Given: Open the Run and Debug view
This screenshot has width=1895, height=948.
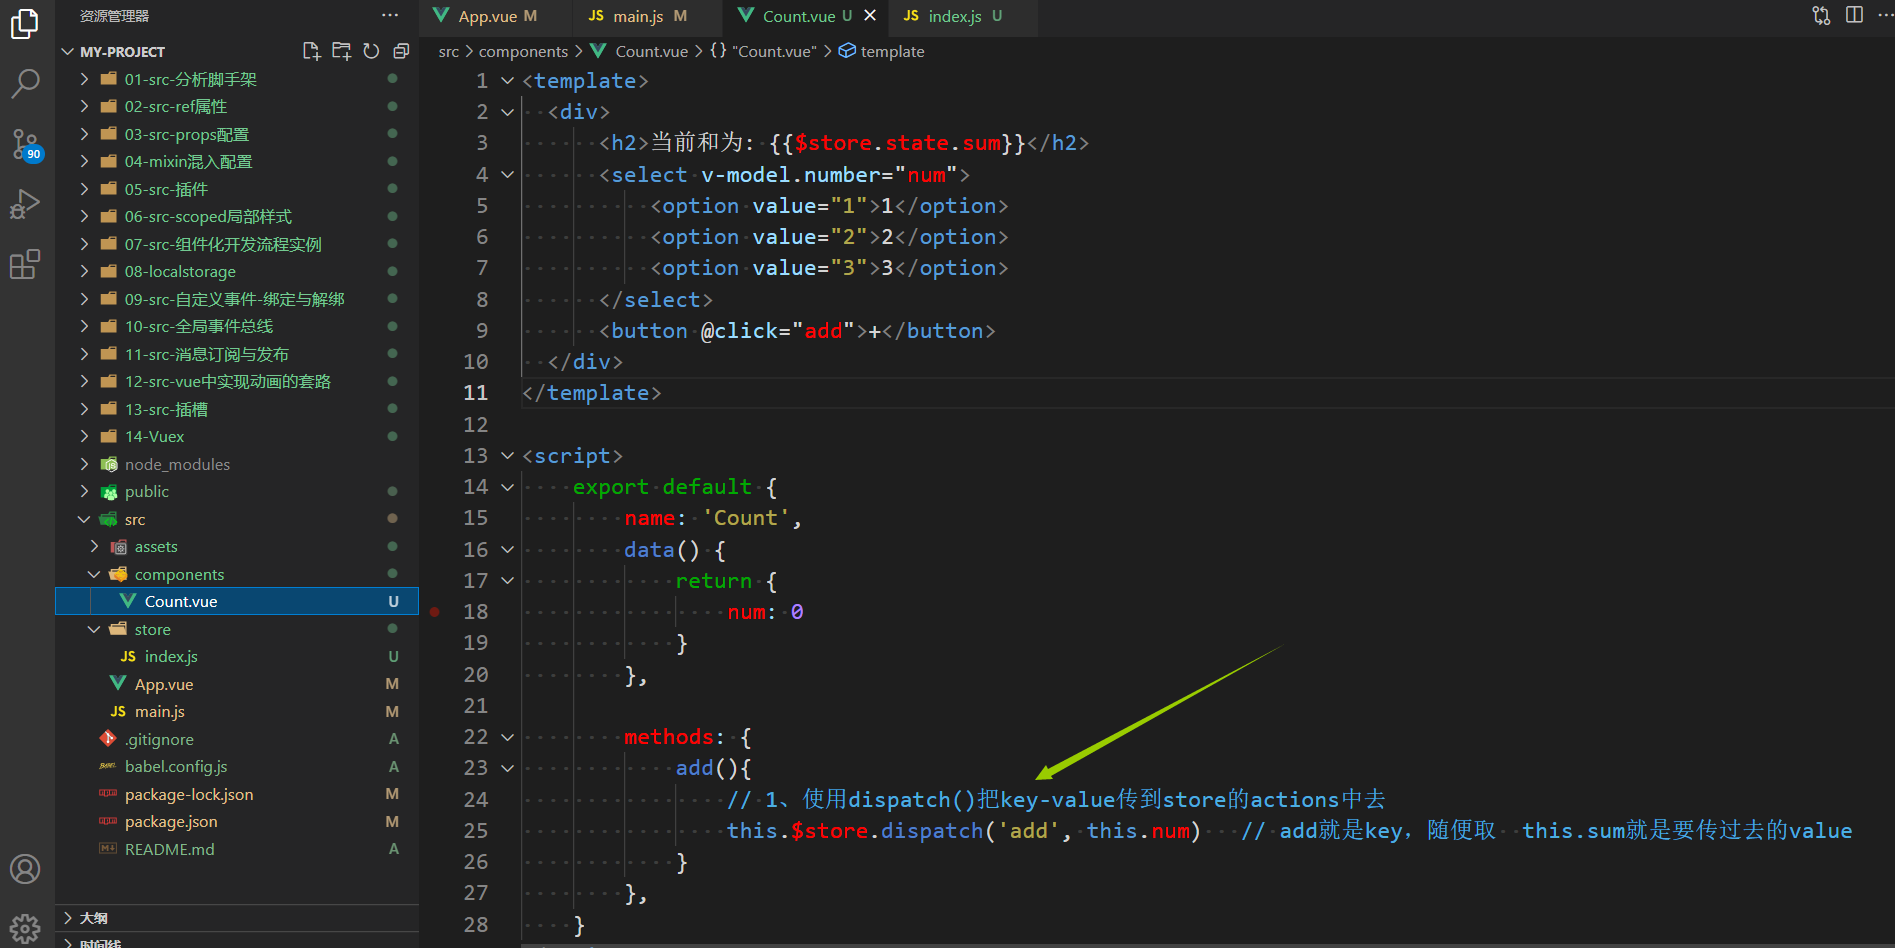Looking at the screenshot, I should [25, 204].
